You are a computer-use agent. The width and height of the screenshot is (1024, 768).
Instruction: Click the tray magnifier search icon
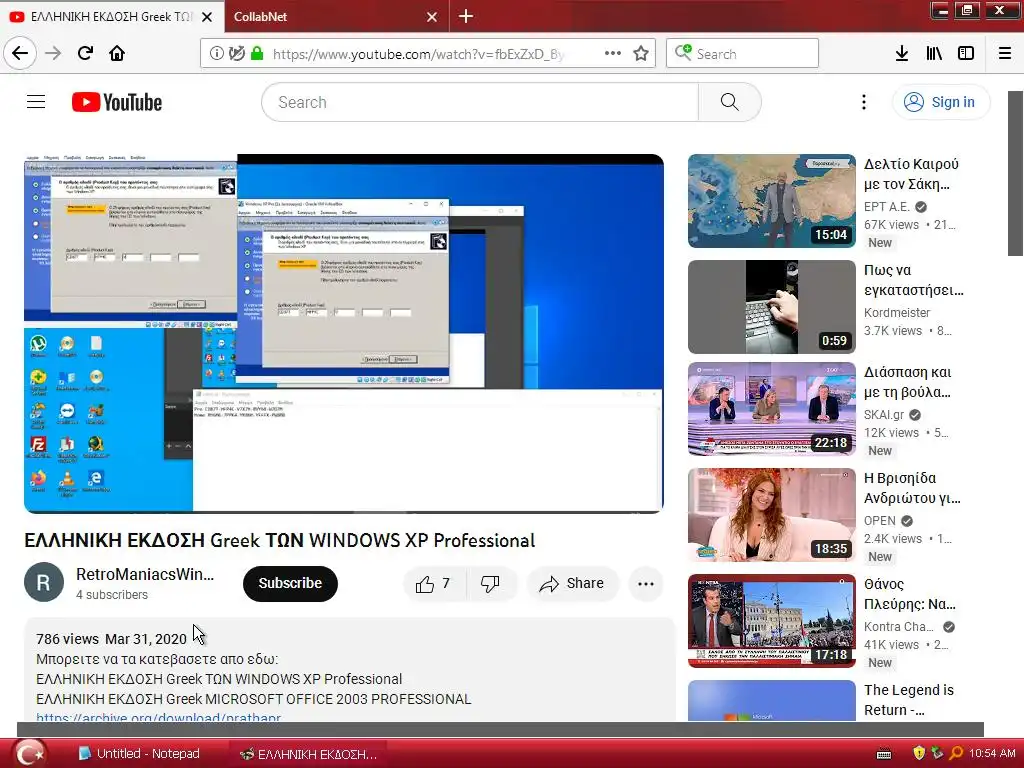[x=957, y=754]
